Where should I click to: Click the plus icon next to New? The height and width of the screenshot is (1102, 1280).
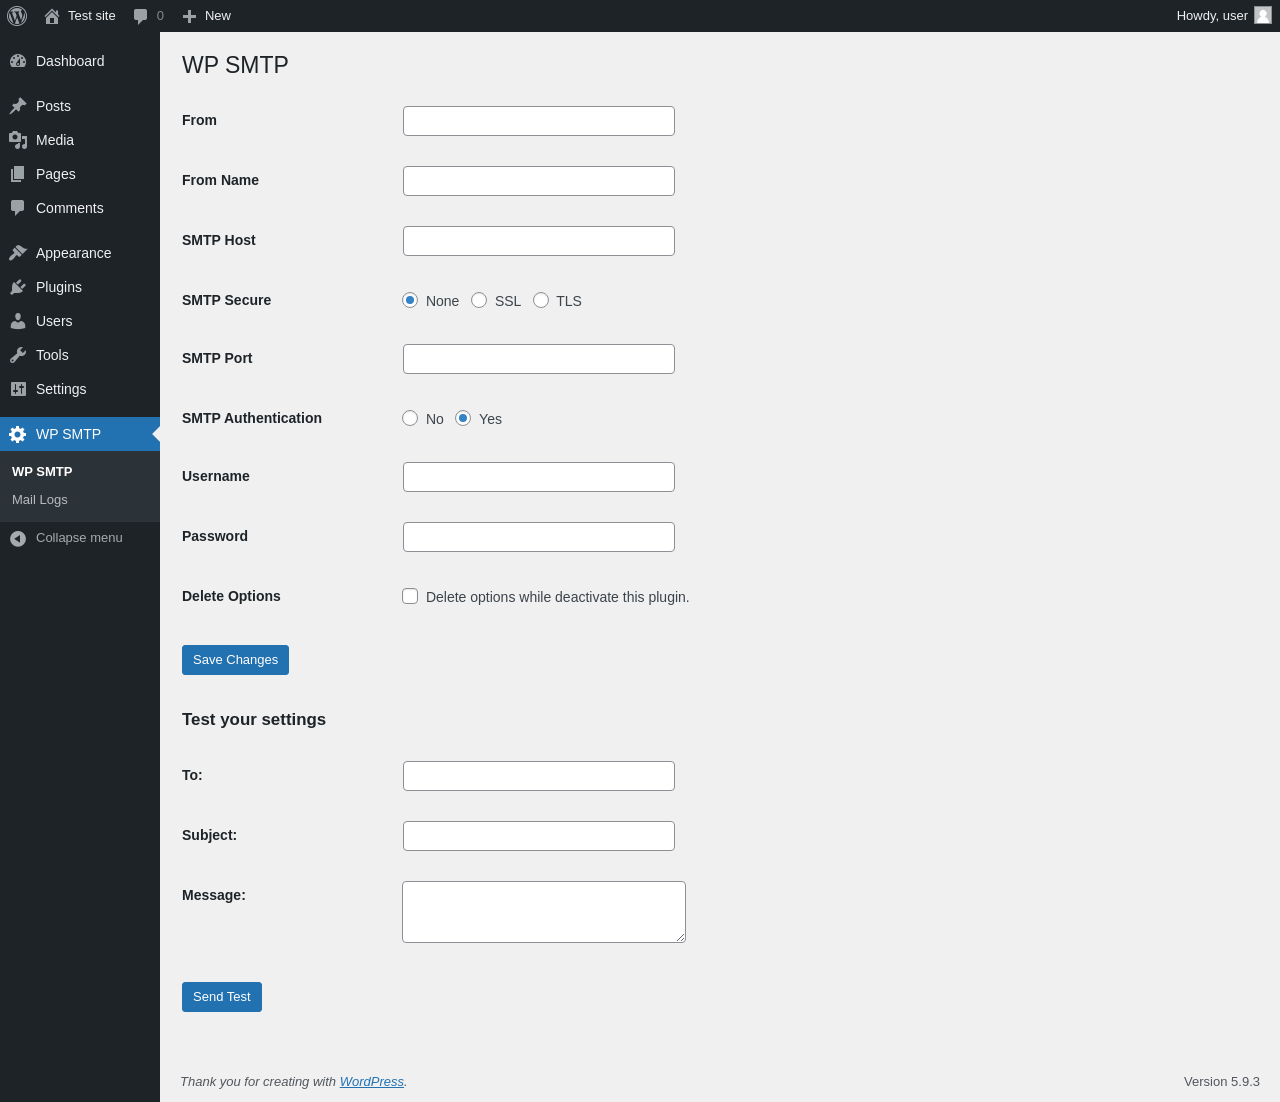coord(189,16)
